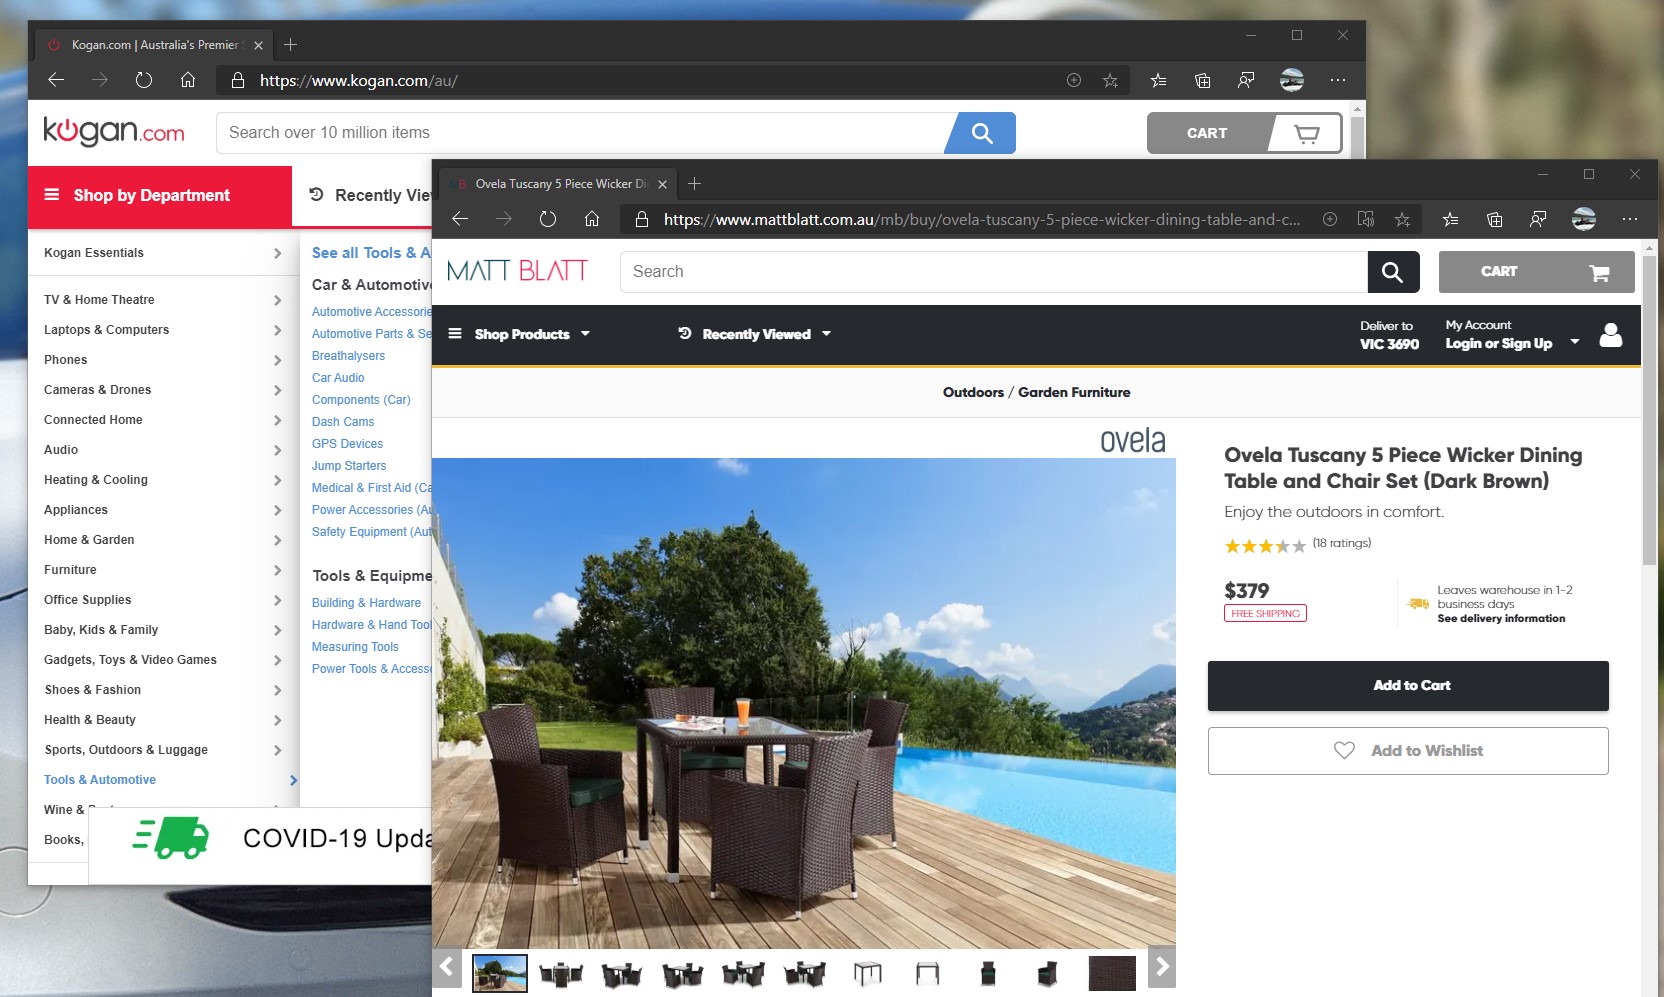This screenshot has height=997, width=1664.
Task: Open immersive reader icon in Matt Blatt address bar
Action: [1365, 219]
